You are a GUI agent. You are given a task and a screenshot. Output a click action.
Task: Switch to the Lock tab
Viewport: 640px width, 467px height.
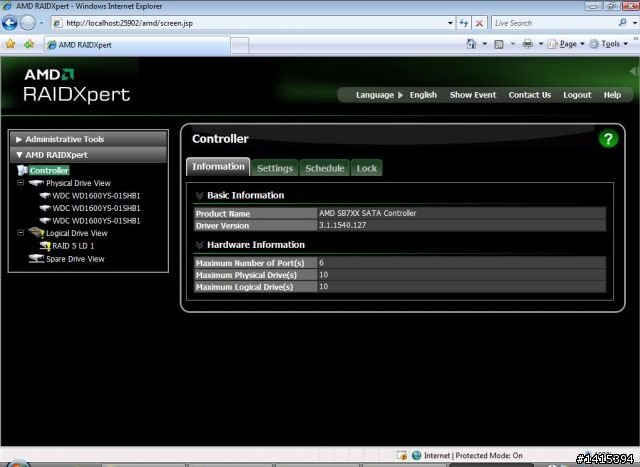[367, 168]
